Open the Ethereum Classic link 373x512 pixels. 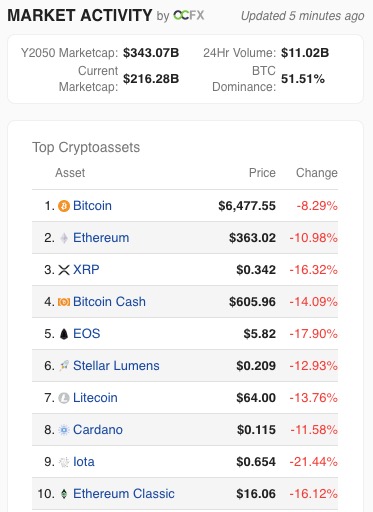pos(124,494)
